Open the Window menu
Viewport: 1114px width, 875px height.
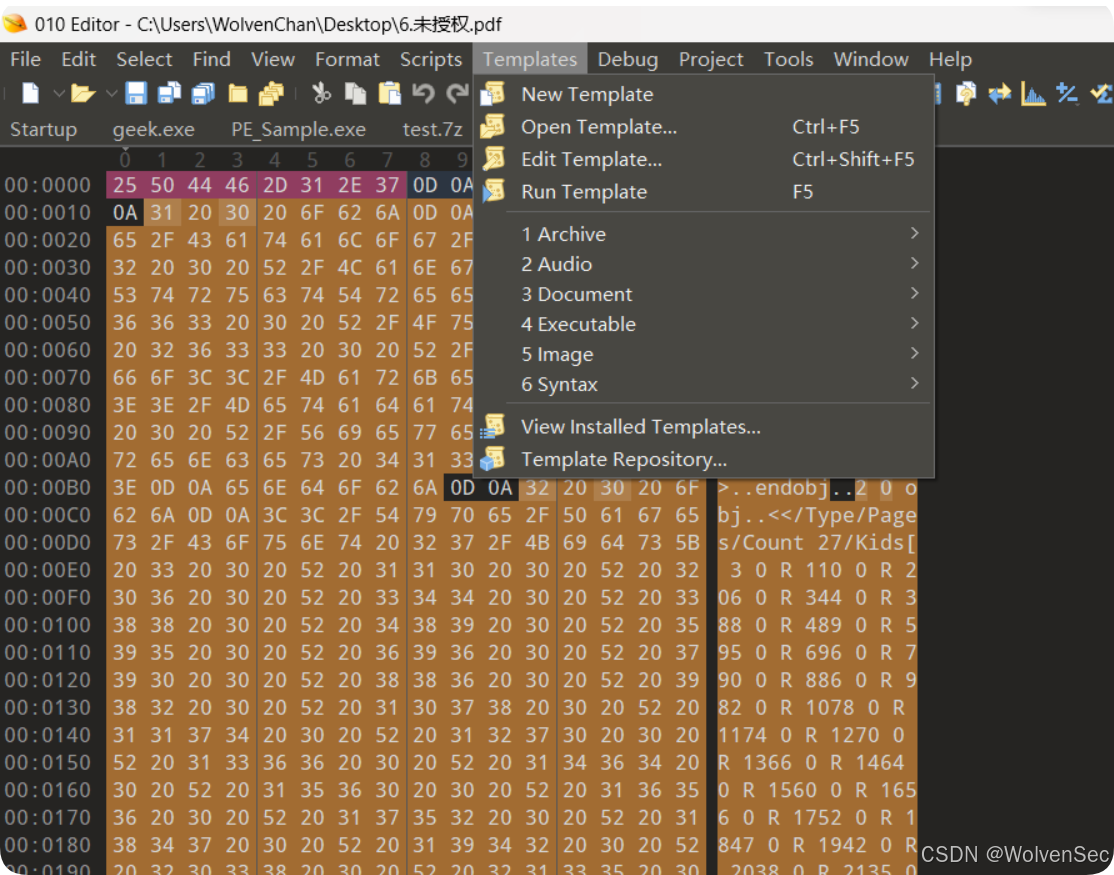(871, 59)
